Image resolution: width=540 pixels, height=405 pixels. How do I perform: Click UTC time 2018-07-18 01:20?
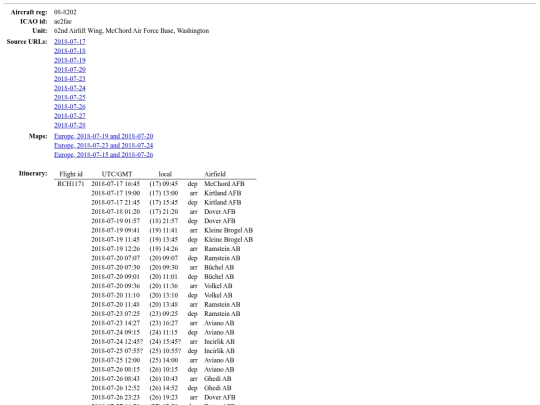coord(115,212)
